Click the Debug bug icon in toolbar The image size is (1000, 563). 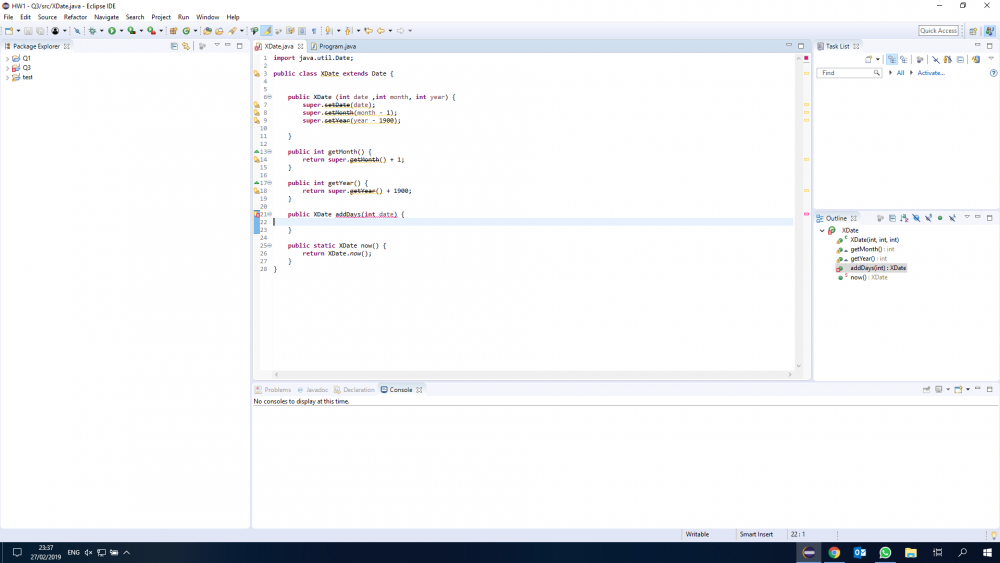[92, 31]
